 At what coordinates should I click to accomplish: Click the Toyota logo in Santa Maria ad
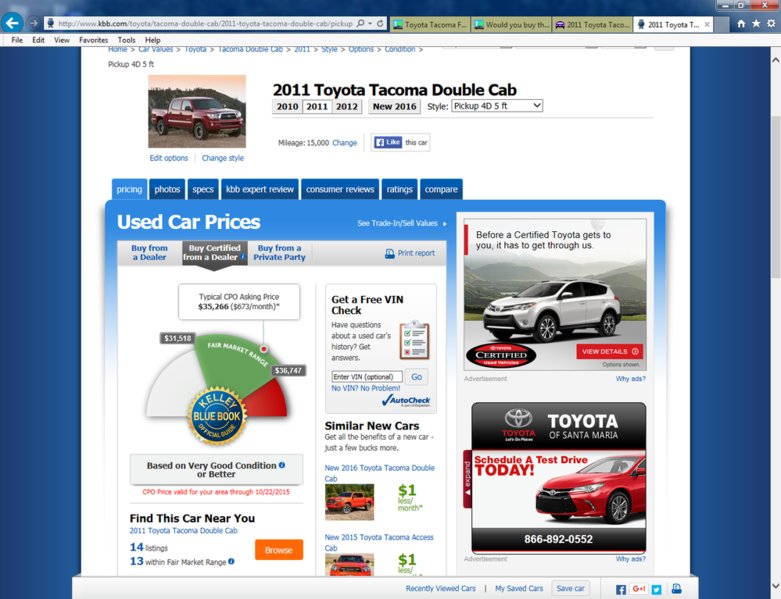[518, 425]
